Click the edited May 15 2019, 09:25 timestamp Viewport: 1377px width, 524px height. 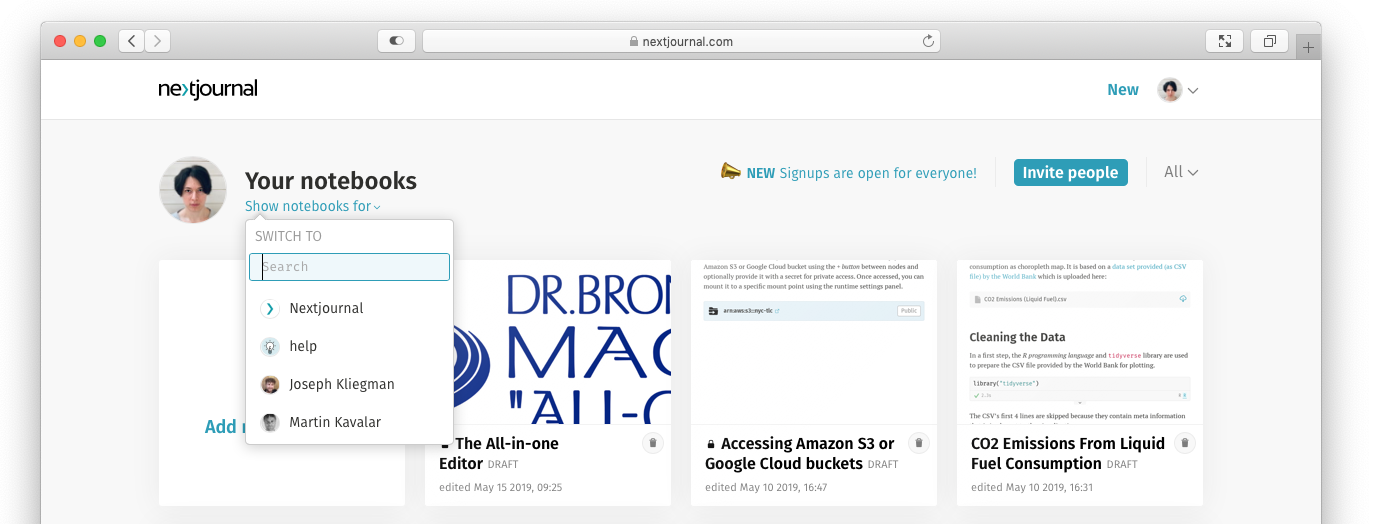(x=501, y=488)
